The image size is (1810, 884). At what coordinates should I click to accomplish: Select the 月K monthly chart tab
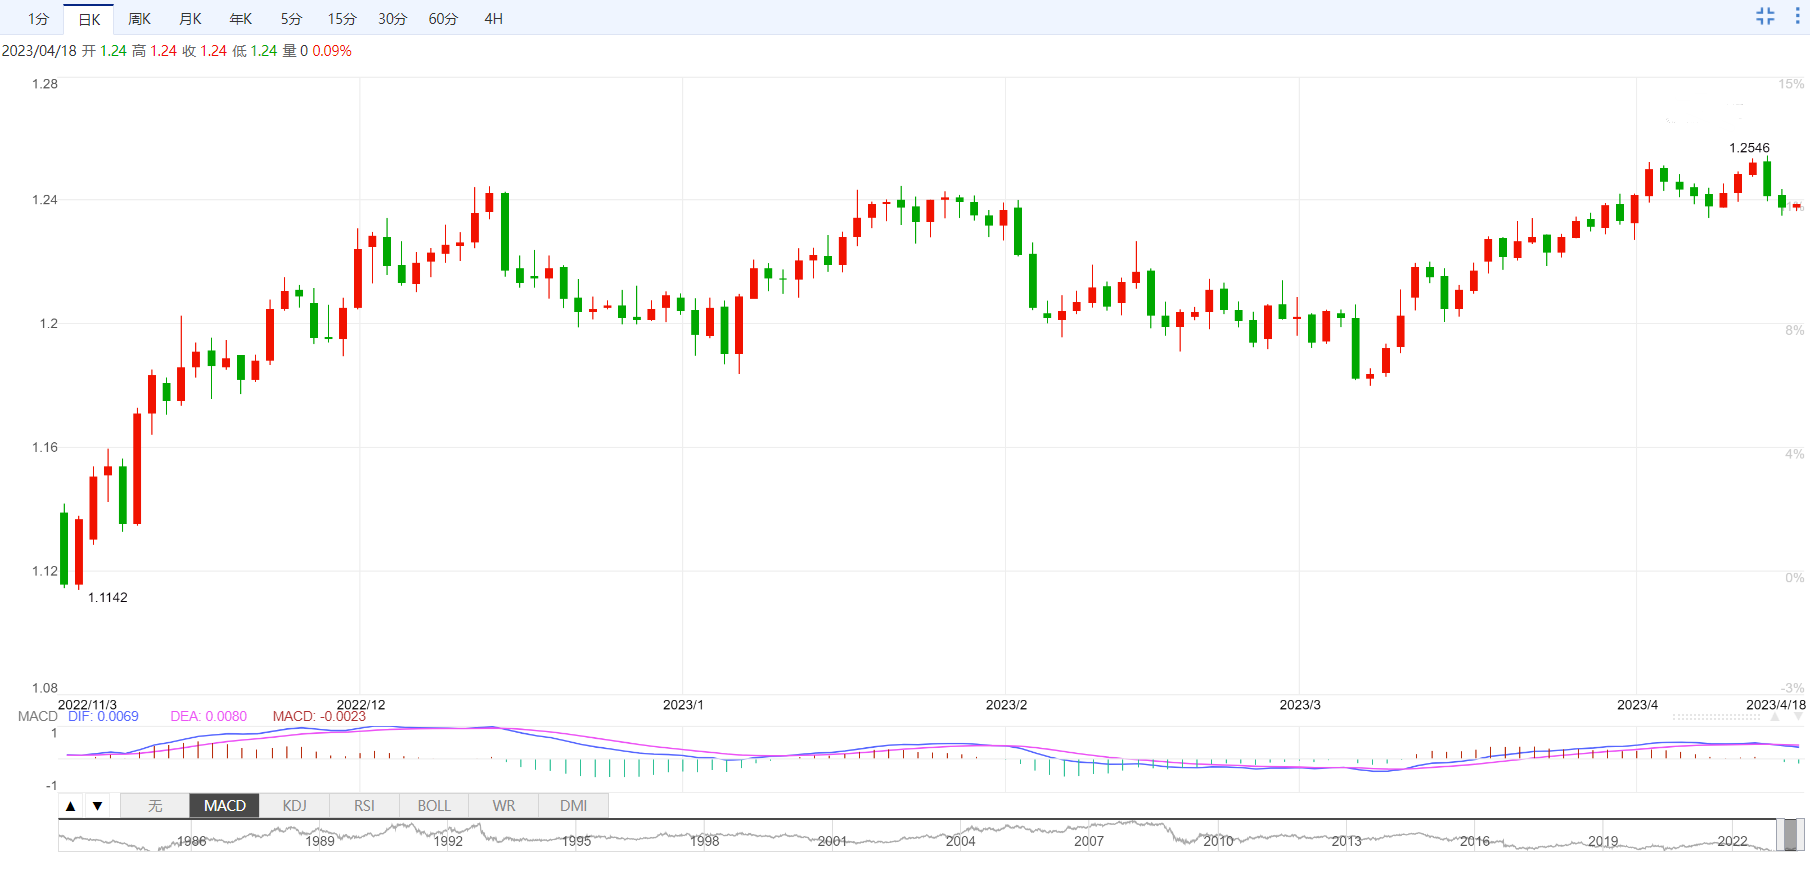(190, 19)
